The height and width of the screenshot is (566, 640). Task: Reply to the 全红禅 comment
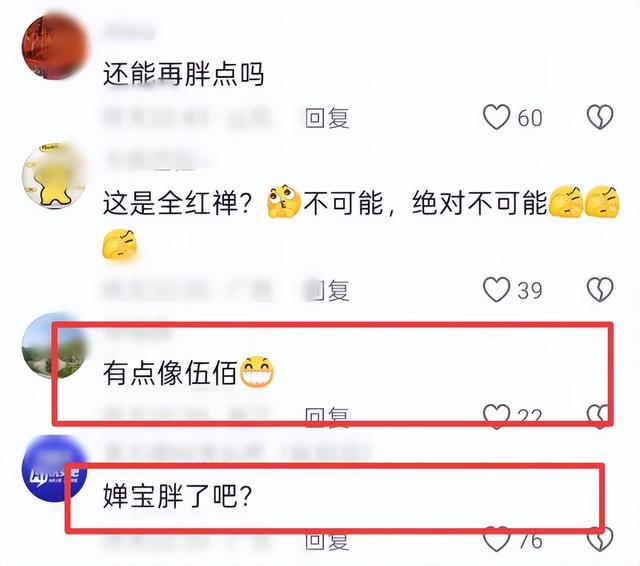pyautogui.click(x=327, y=290)
